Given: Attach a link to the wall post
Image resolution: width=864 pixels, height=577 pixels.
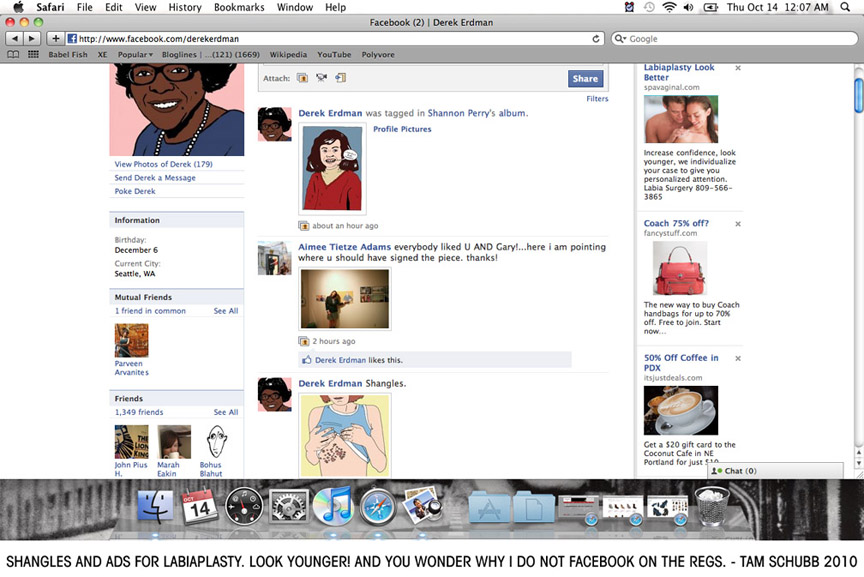Looking at the screenshot, I should [341, 78].
